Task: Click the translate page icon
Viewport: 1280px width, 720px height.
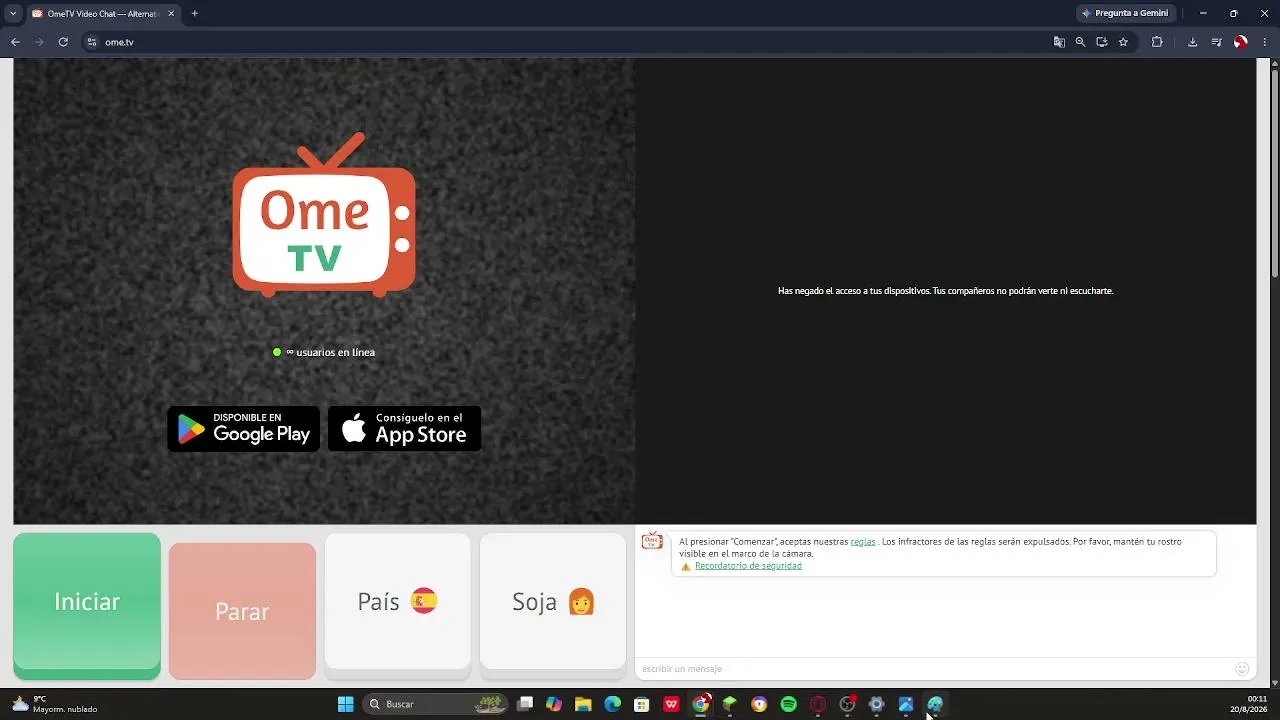Action: click(1059, 42)
